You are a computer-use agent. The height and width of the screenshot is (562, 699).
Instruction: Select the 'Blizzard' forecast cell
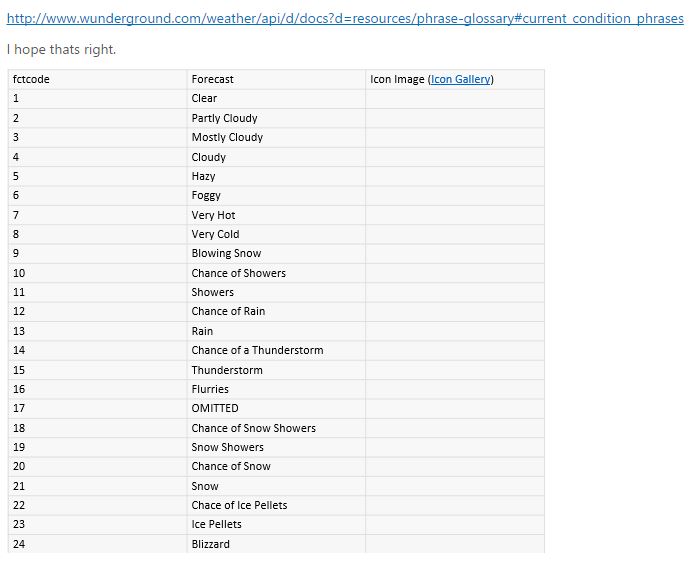click(211, 544)
